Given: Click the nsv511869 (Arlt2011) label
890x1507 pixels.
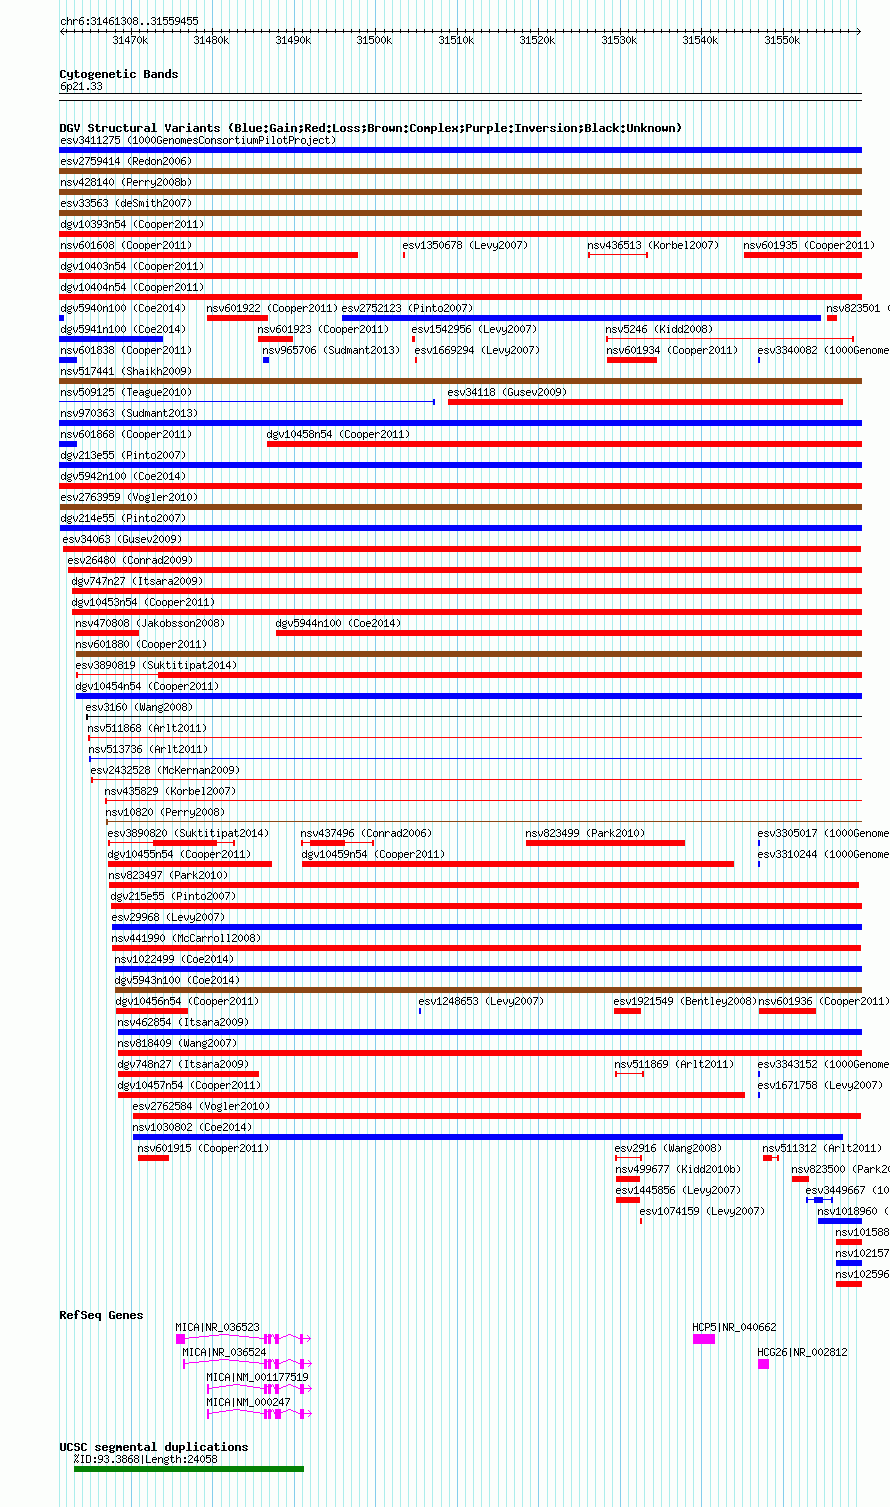Looking at the screenshot, I should pos(675,1064).
